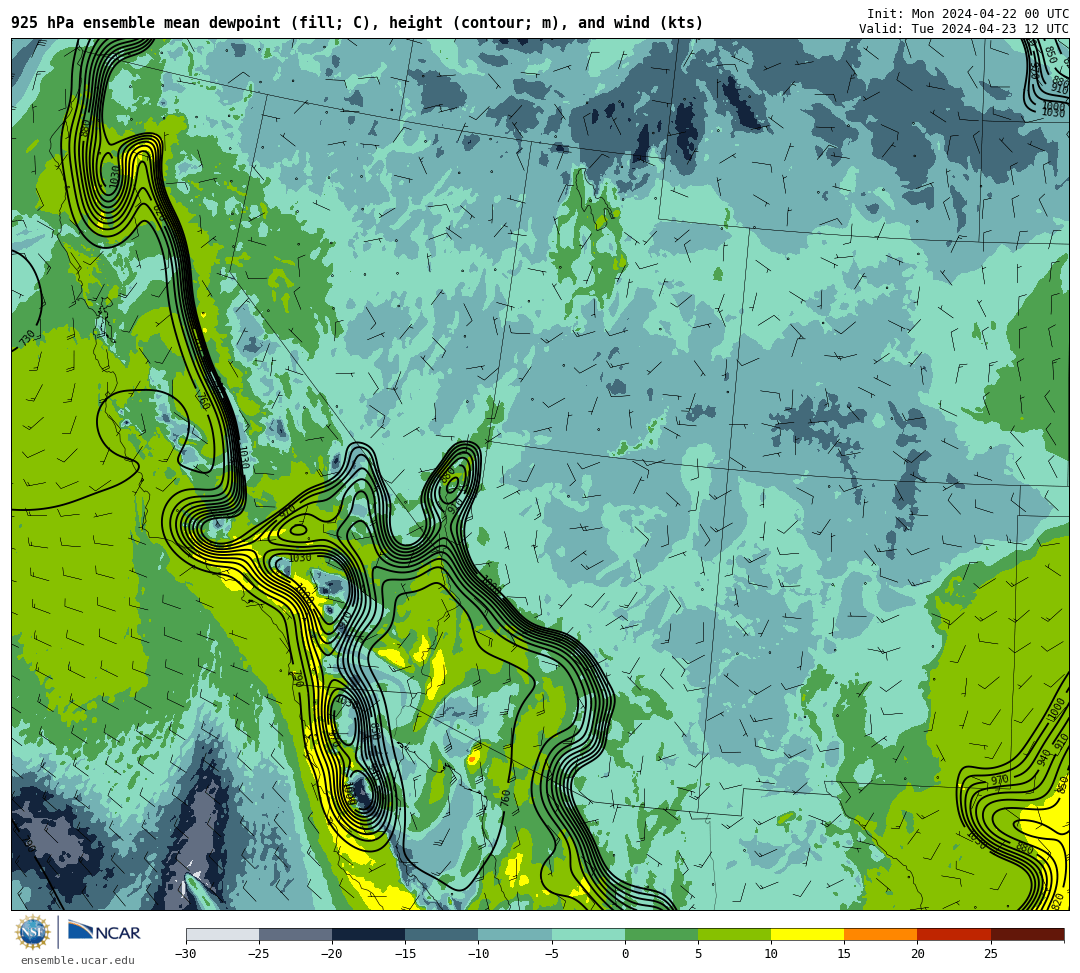Click the green colorbar segment (0 to 5)
Viewport: 1080px width, 973px height.
661,934
